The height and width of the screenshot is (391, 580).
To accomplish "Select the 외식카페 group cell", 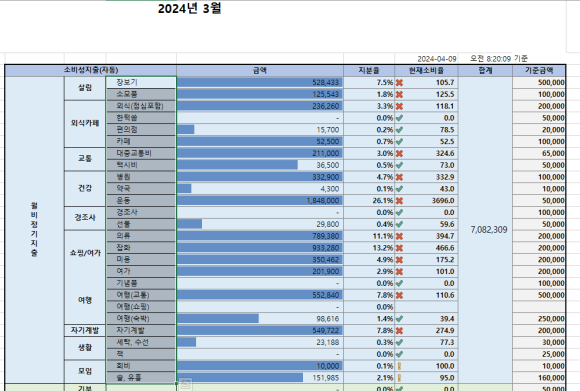I will [x=85, y=124].
